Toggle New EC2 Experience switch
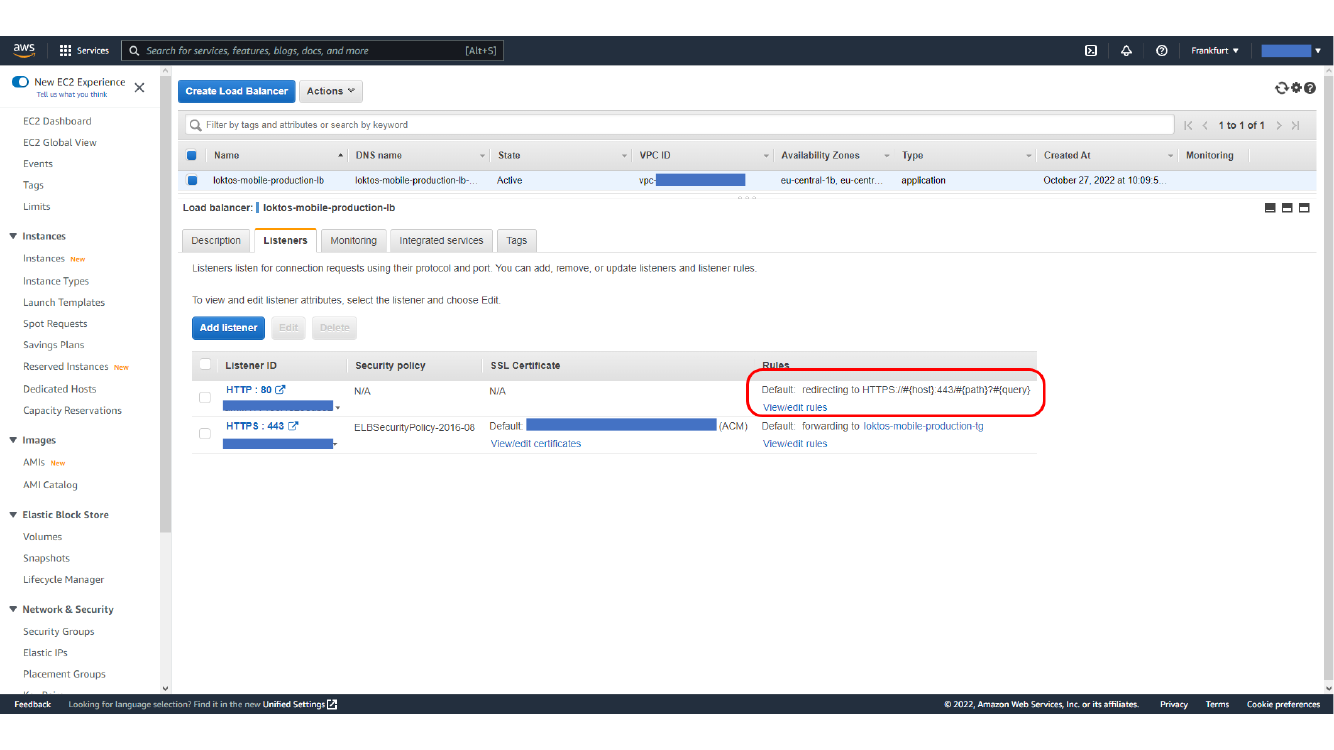Screen dimensions: 1334x750 (x=20, y=82)
